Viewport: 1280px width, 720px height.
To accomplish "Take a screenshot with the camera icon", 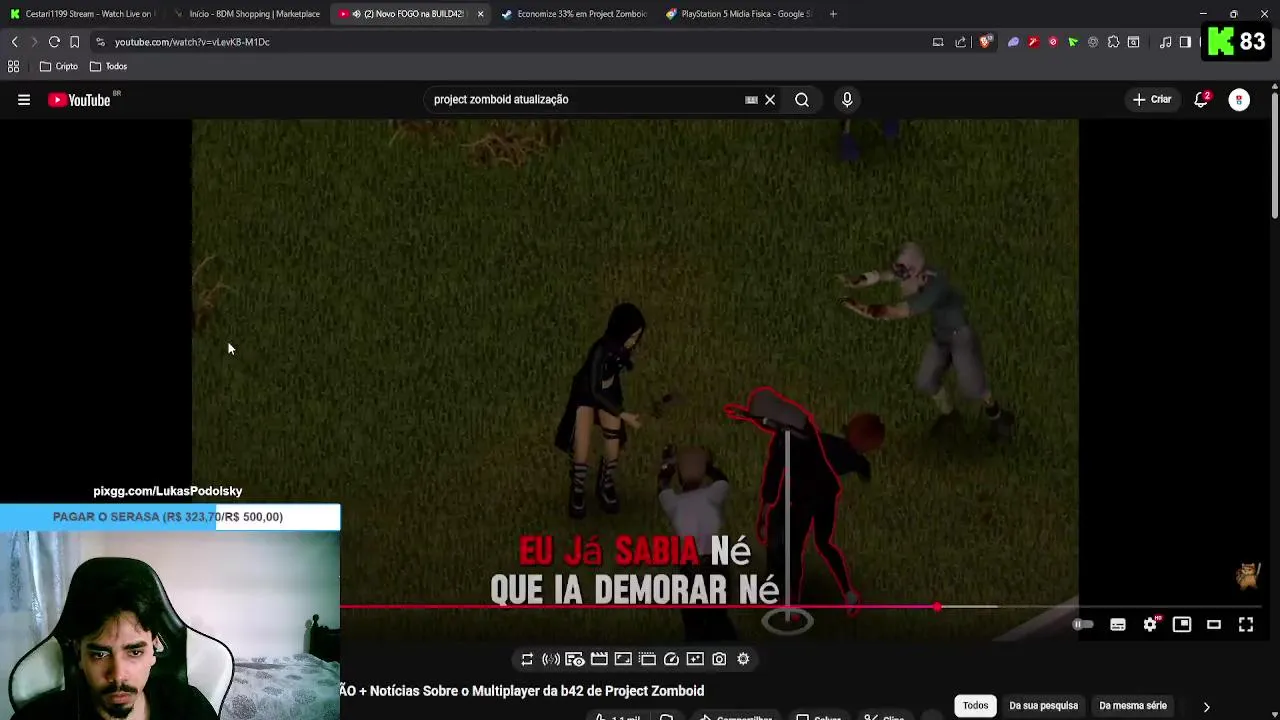I will (x=719, y=659).
